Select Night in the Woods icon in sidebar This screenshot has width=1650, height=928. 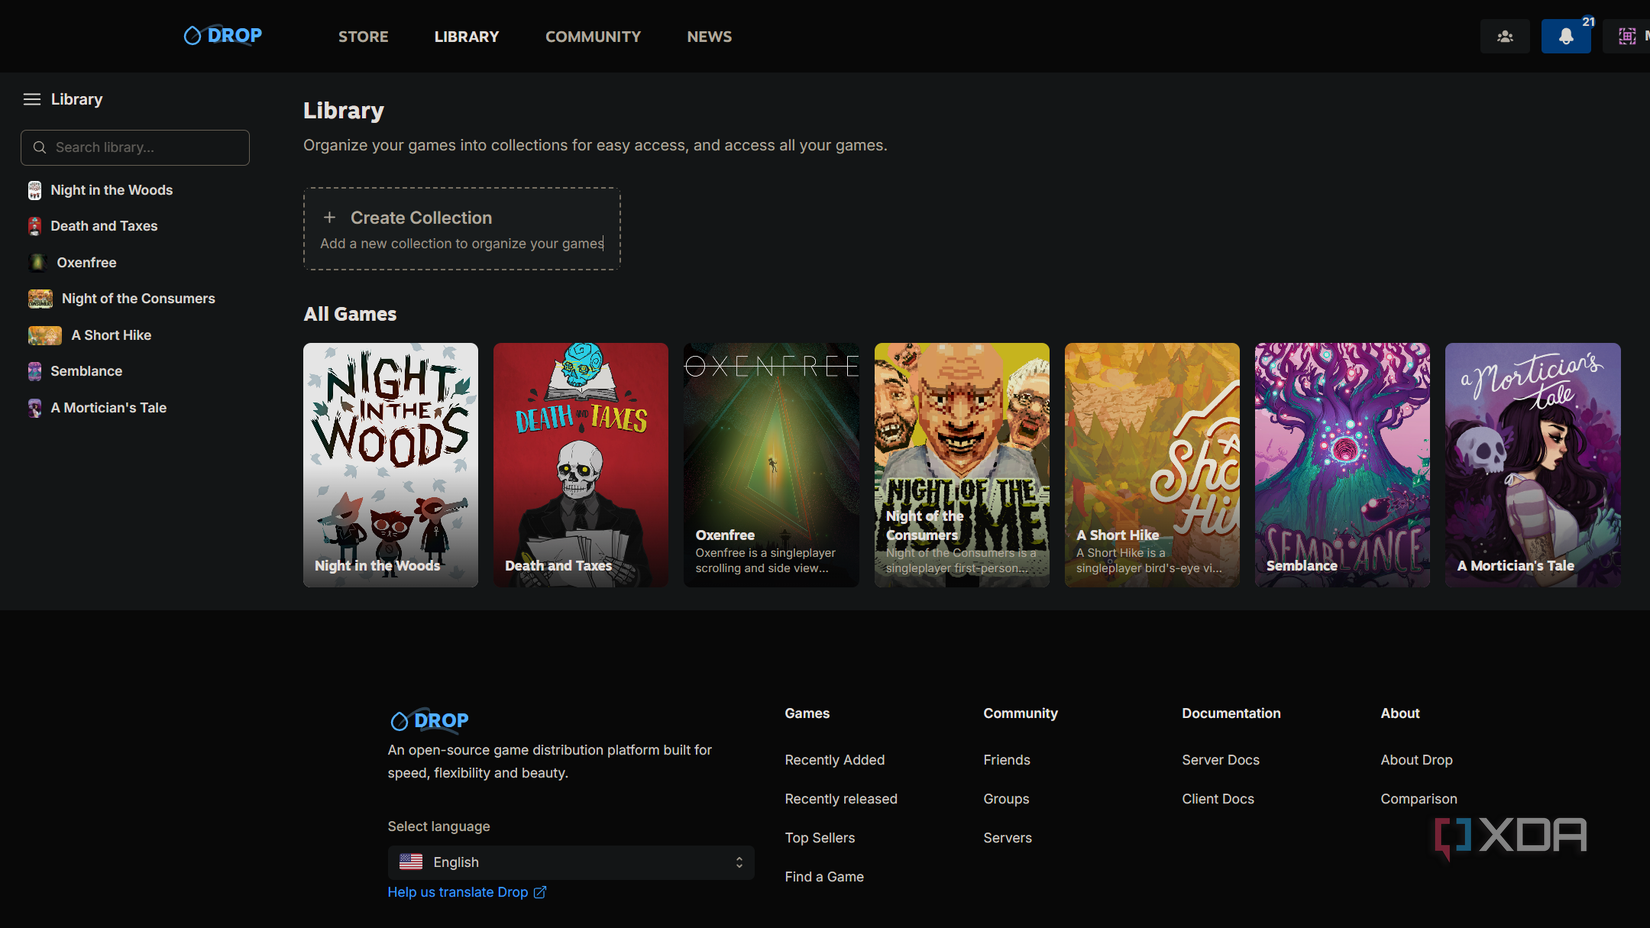pos(35,189)
